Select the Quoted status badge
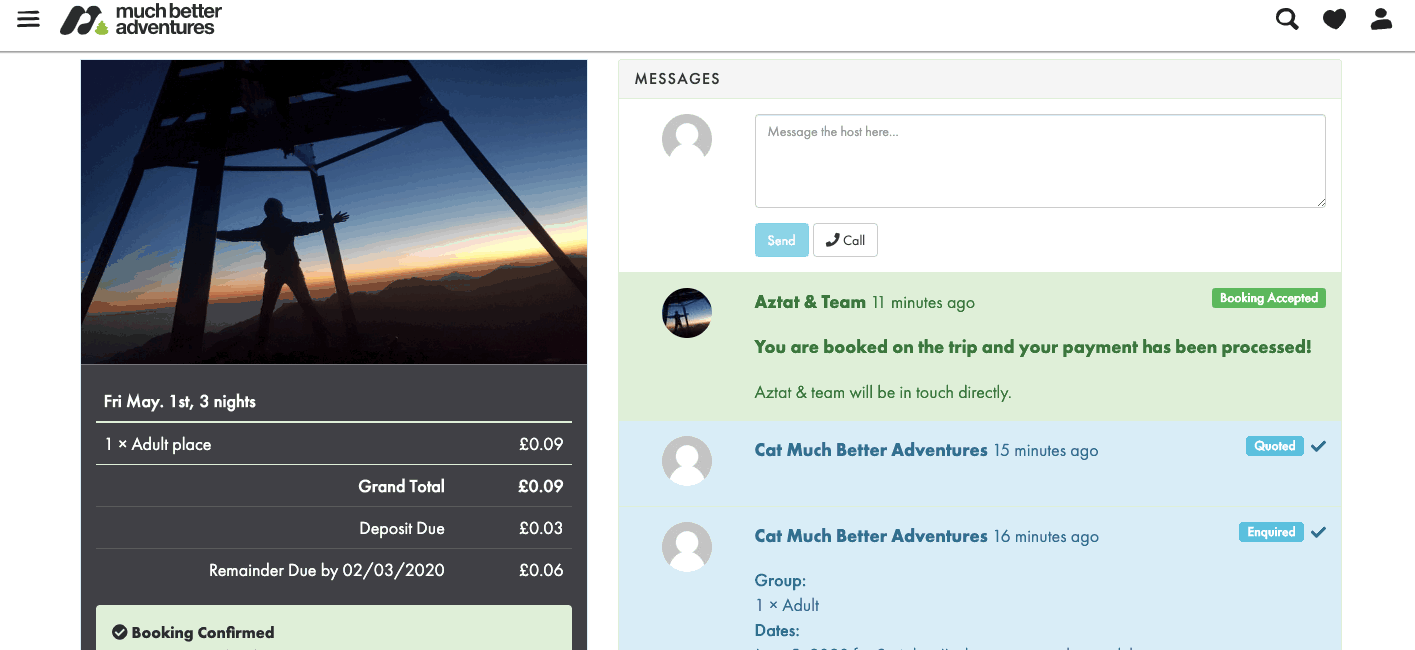Image resolution: width=1415 pixels, height=650 pixels. coord(1274,446)
